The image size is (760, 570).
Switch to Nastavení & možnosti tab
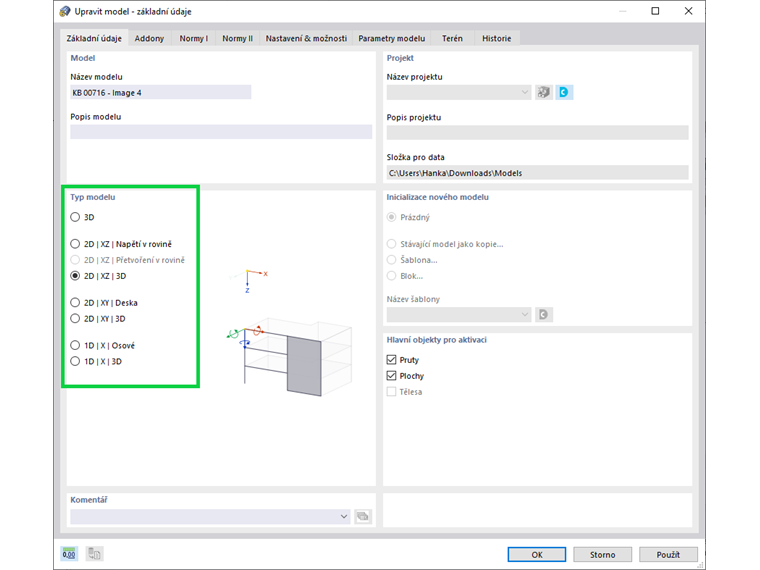[306, 38]
